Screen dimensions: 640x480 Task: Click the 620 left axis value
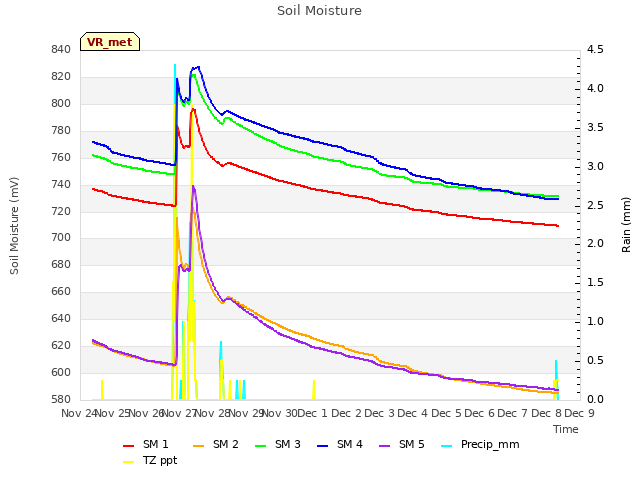[61, 345]
